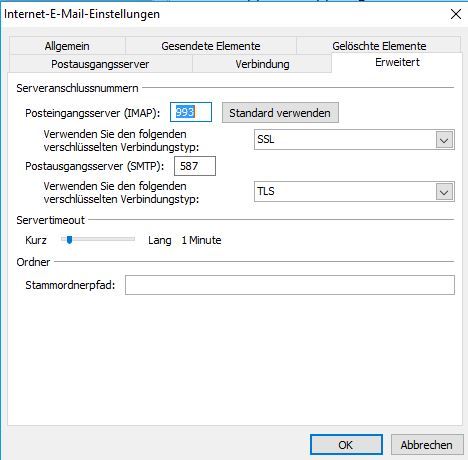Click the IMAP port field showing 993
This screenshot has height=460, width=468.
pyautogui.click(x=191, y=112)
